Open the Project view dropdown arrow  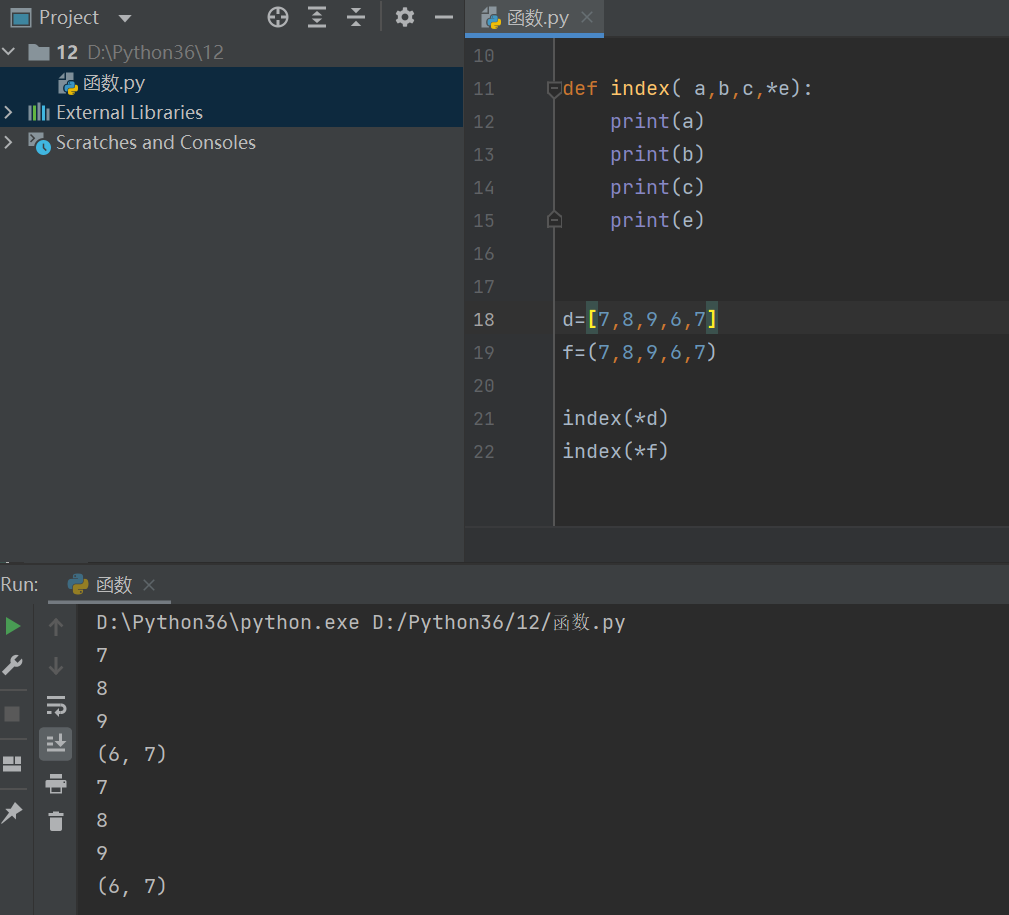[x=125, y=19]
